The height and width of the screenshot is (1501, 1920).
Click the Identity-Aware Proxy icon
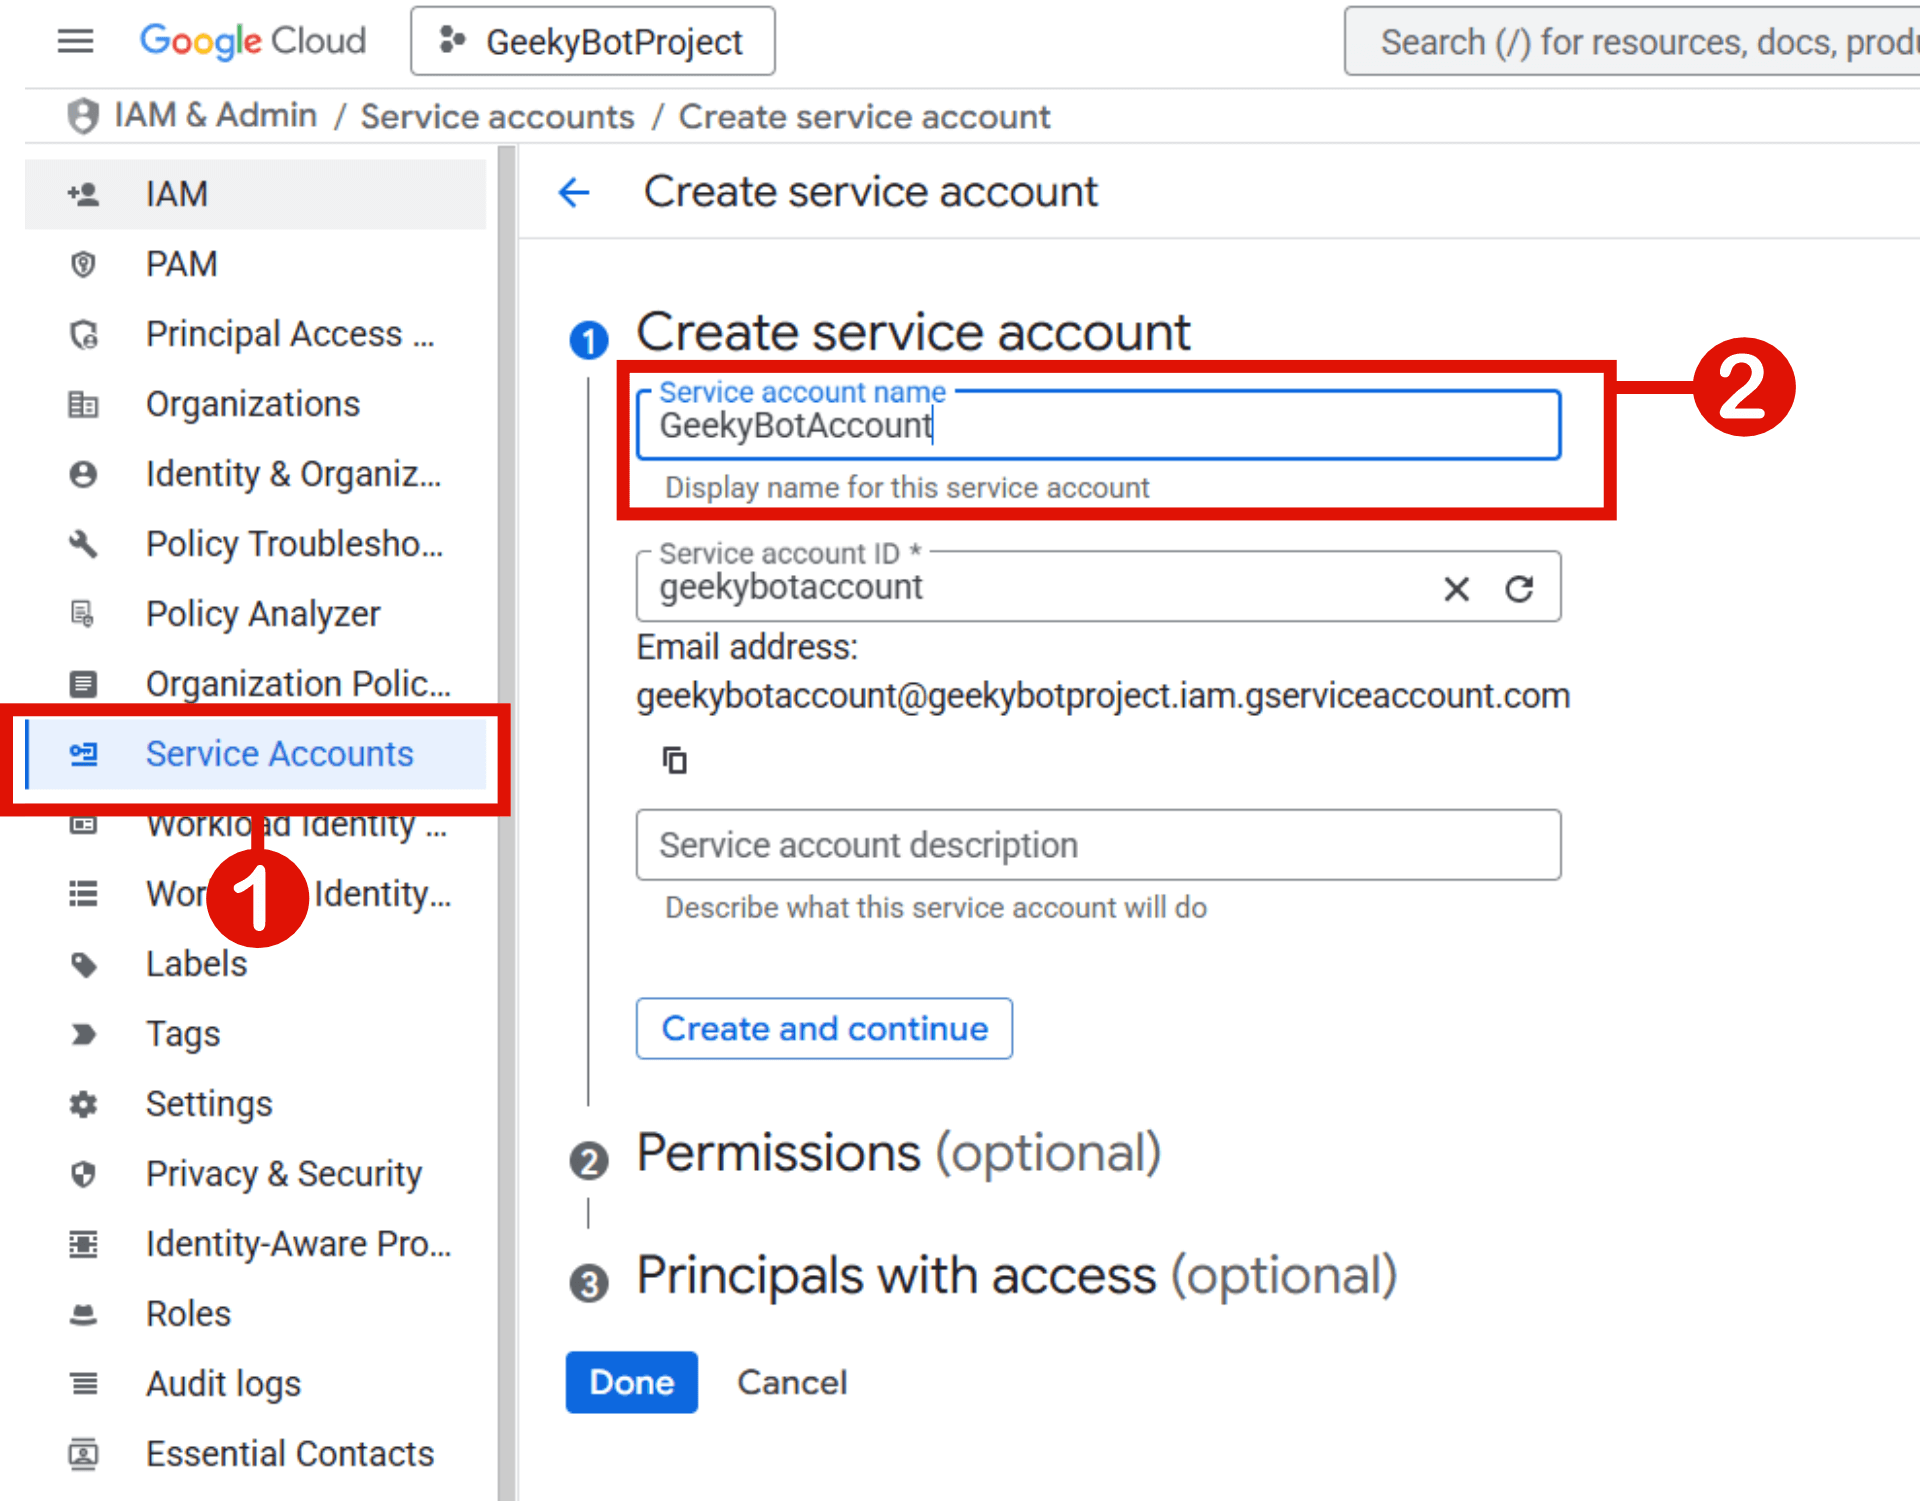click(x=83, y=1244)
